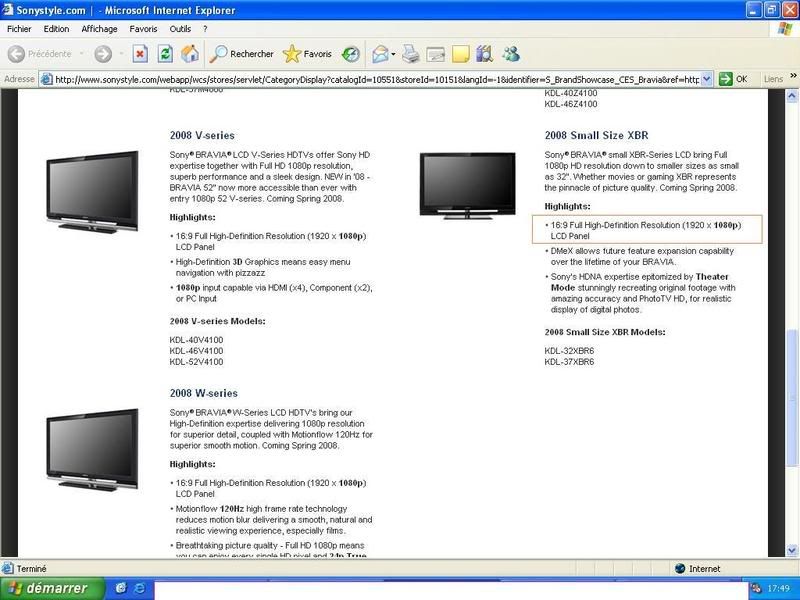
Task: Click the scrollbar down arrow
Action: point(792,550)
